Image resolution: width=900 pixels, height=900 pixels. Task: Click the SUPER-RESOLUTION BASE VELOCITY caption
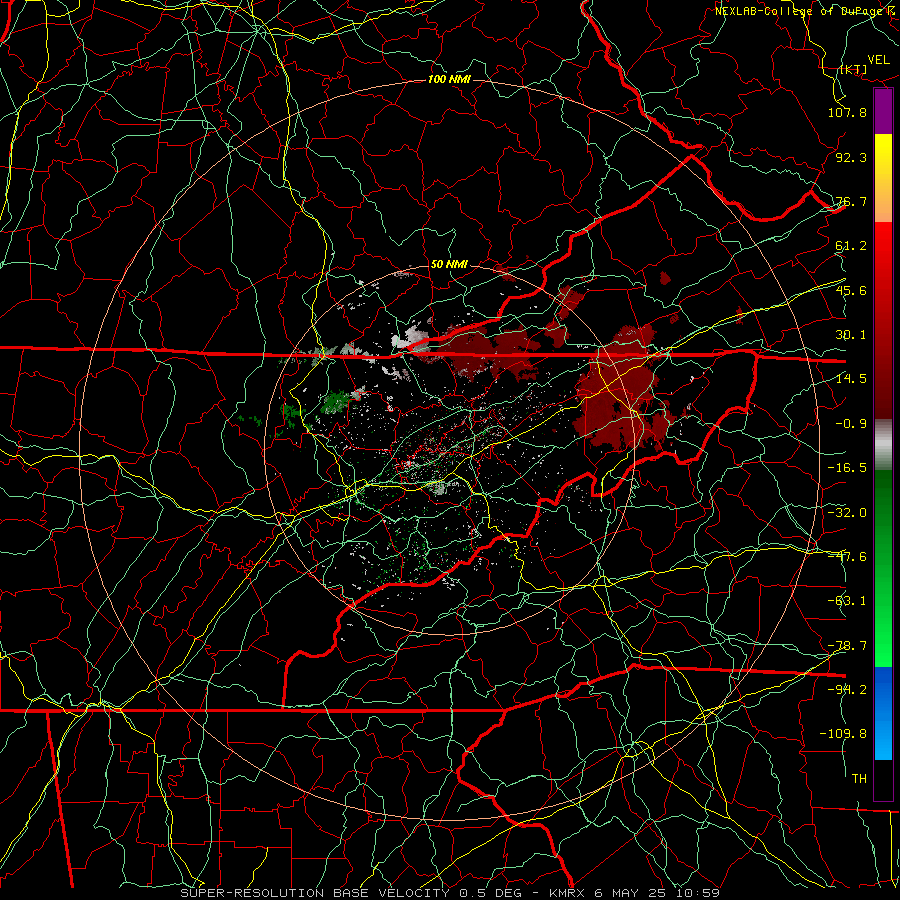[x=315, y=893]
